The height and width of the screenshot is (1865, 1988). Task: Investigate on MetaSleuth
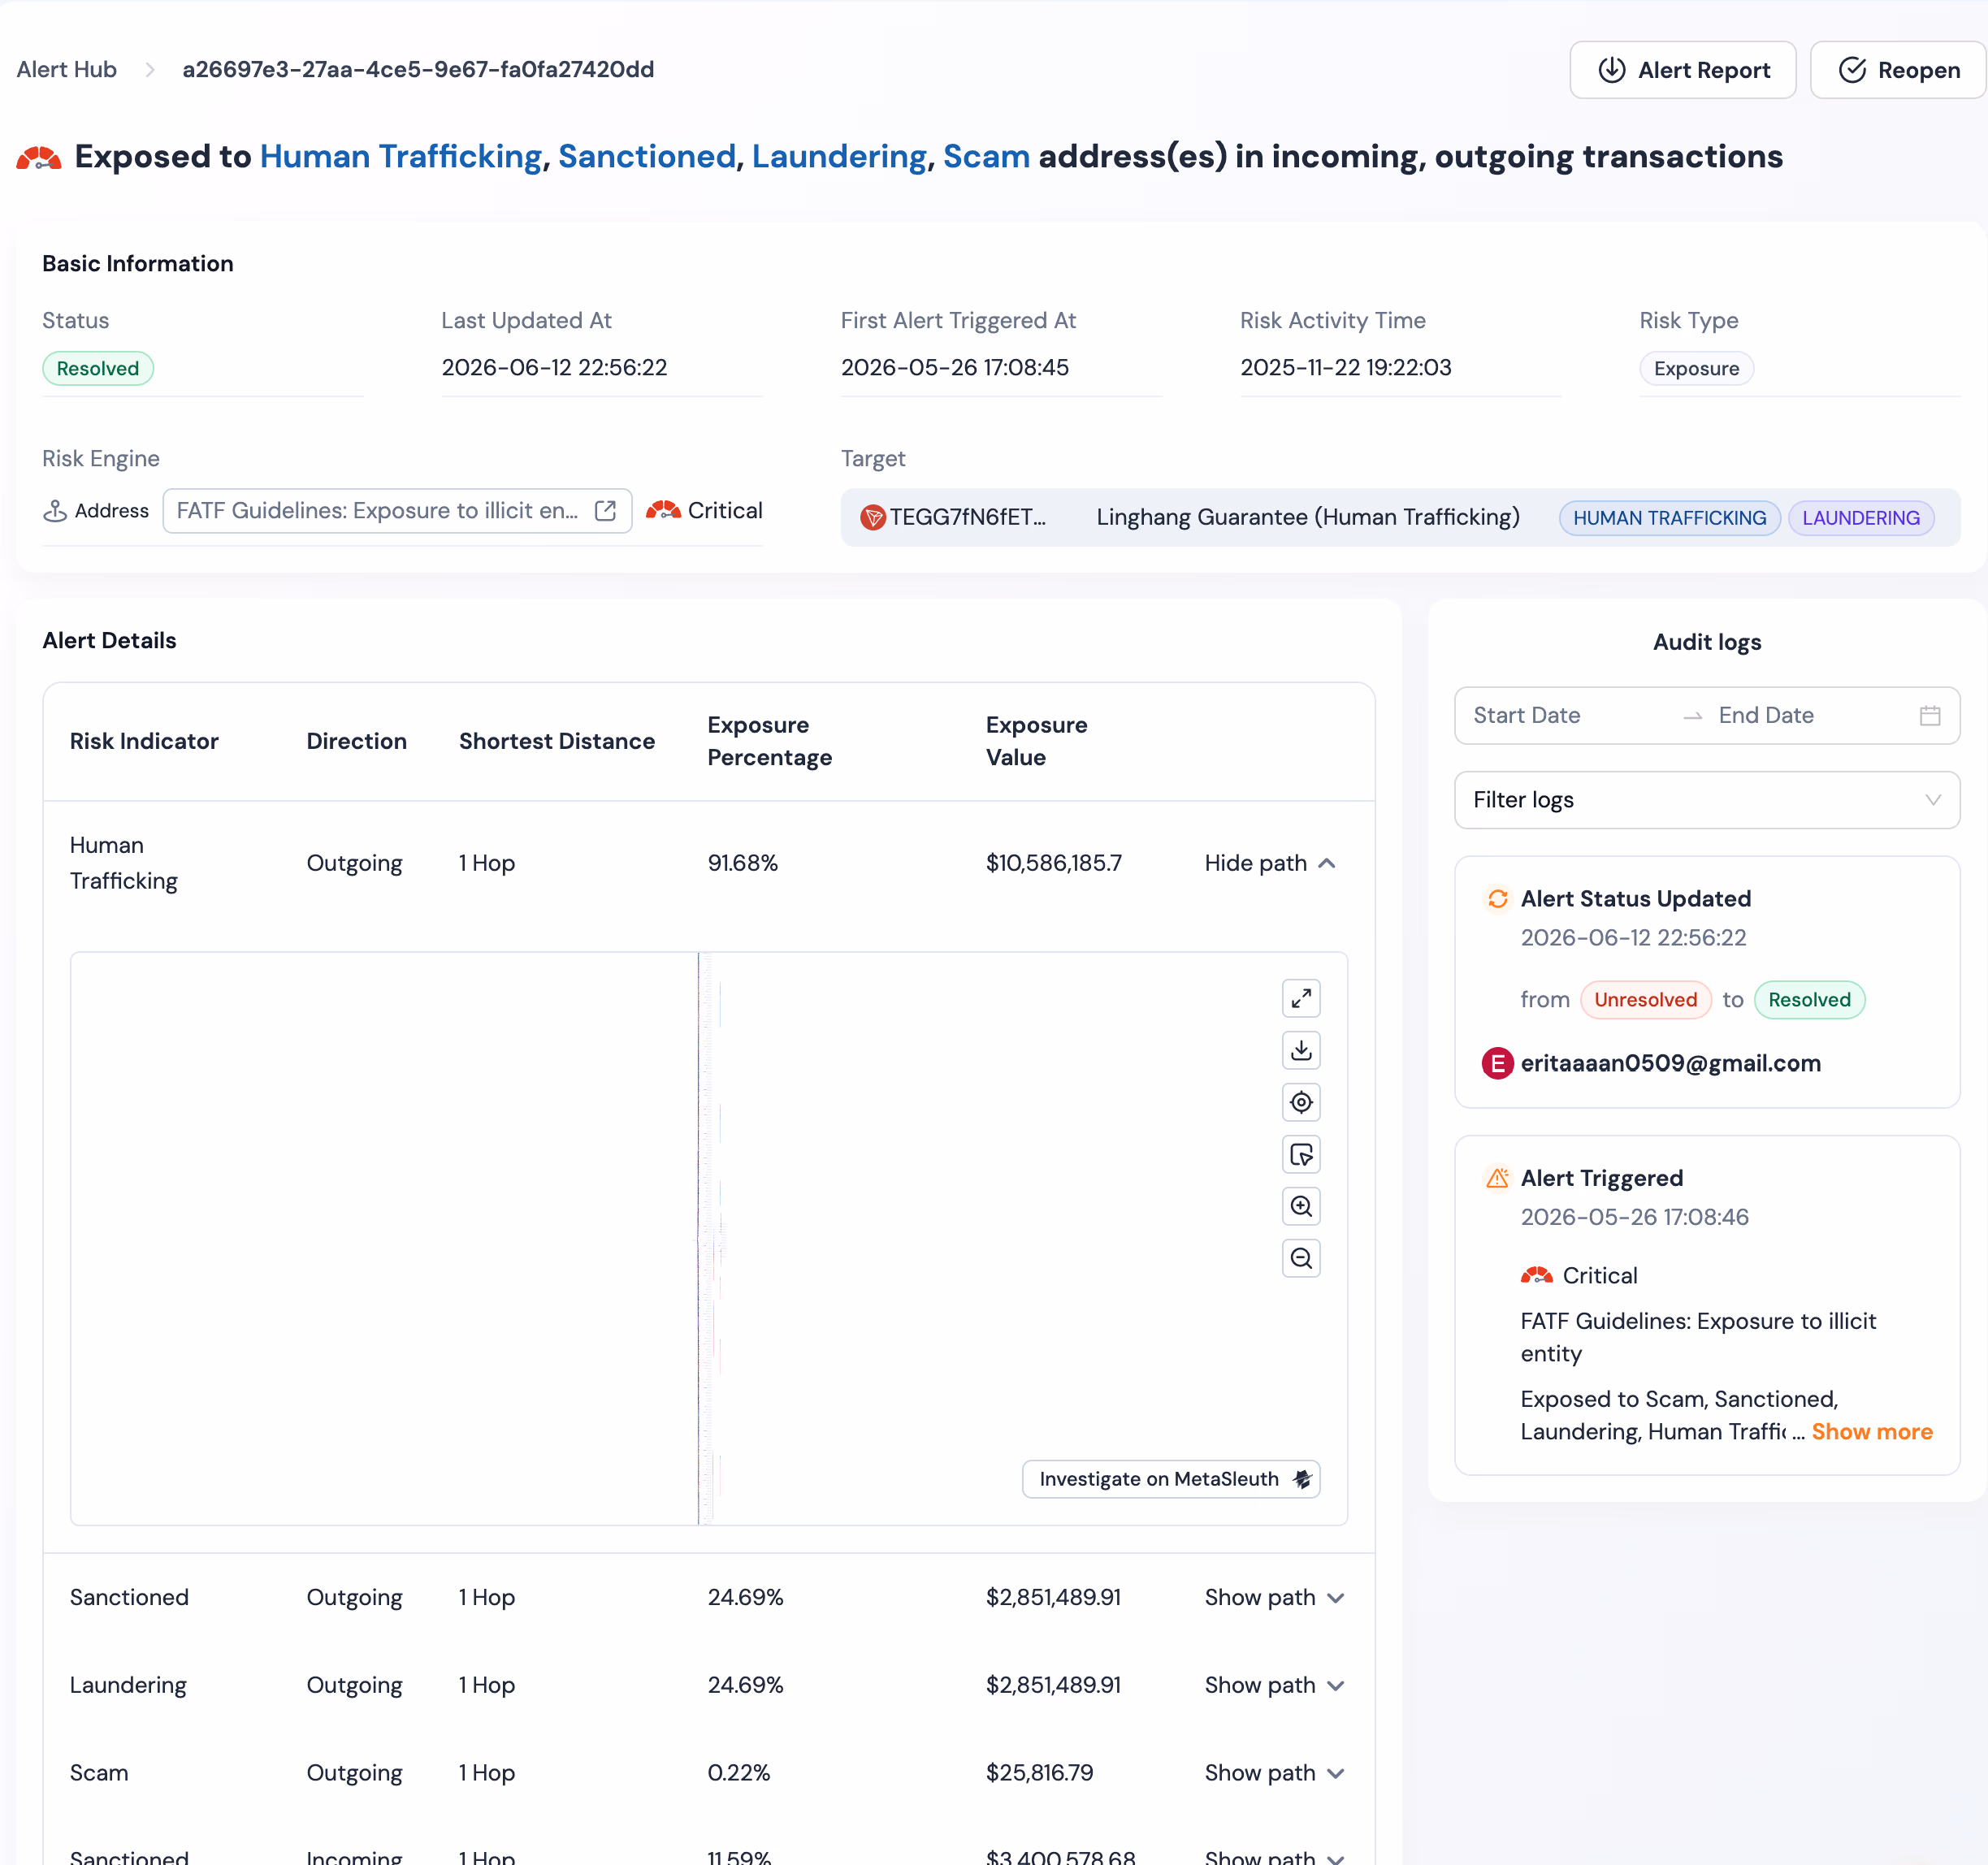coord(1171,1479)
